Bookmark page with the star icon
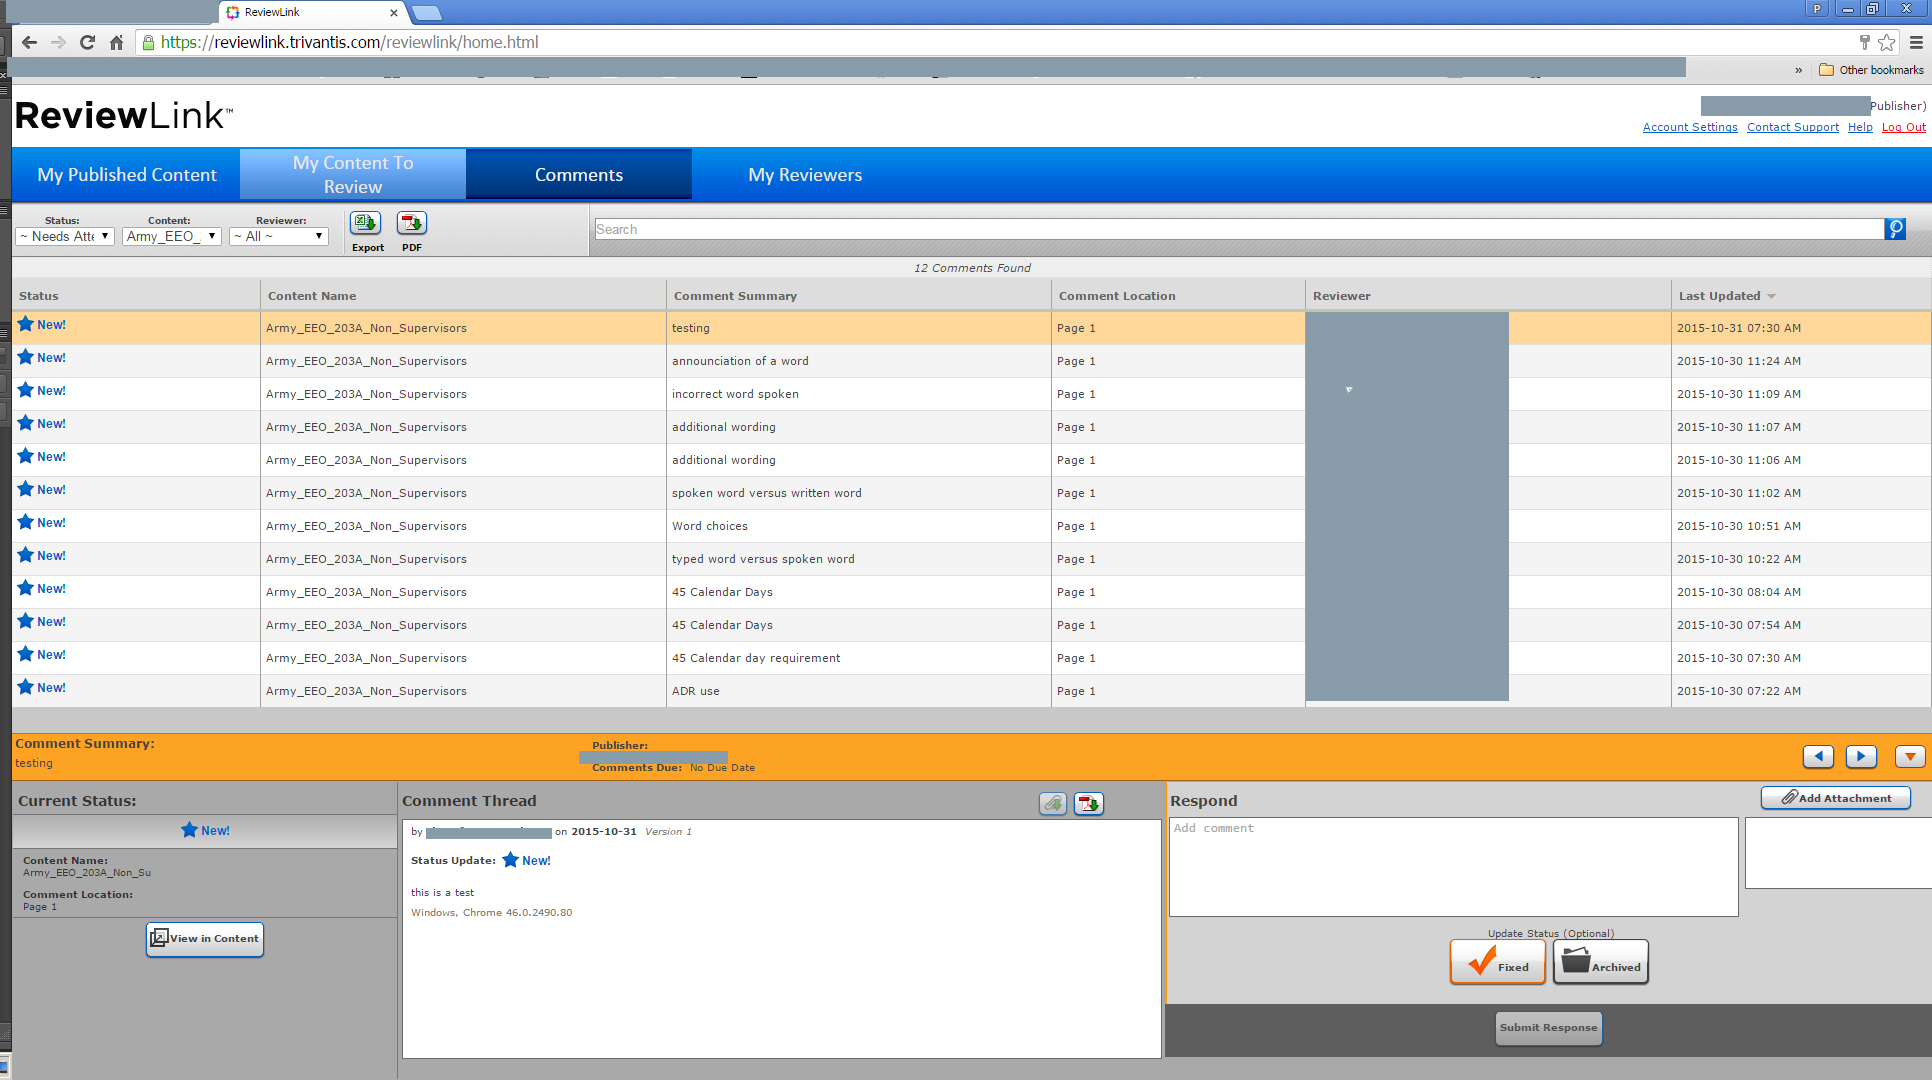This screenshot has width=1932, height=1080. click(x=1887, y=42)
